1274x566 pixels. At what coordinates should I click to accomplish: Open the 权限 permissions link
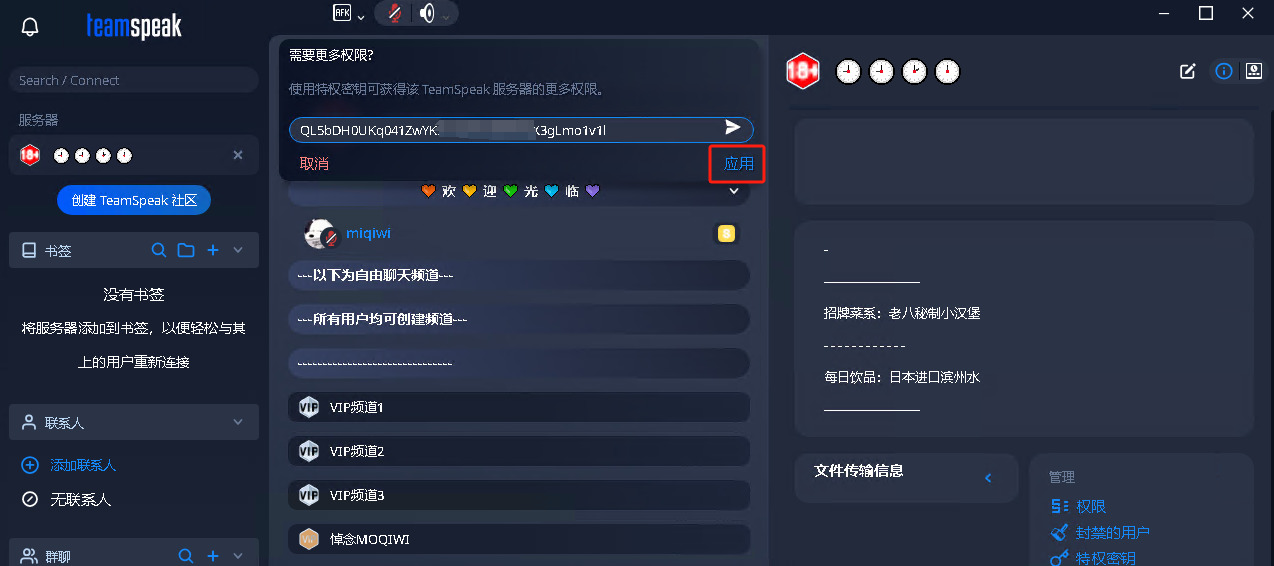click(1090, 507)
